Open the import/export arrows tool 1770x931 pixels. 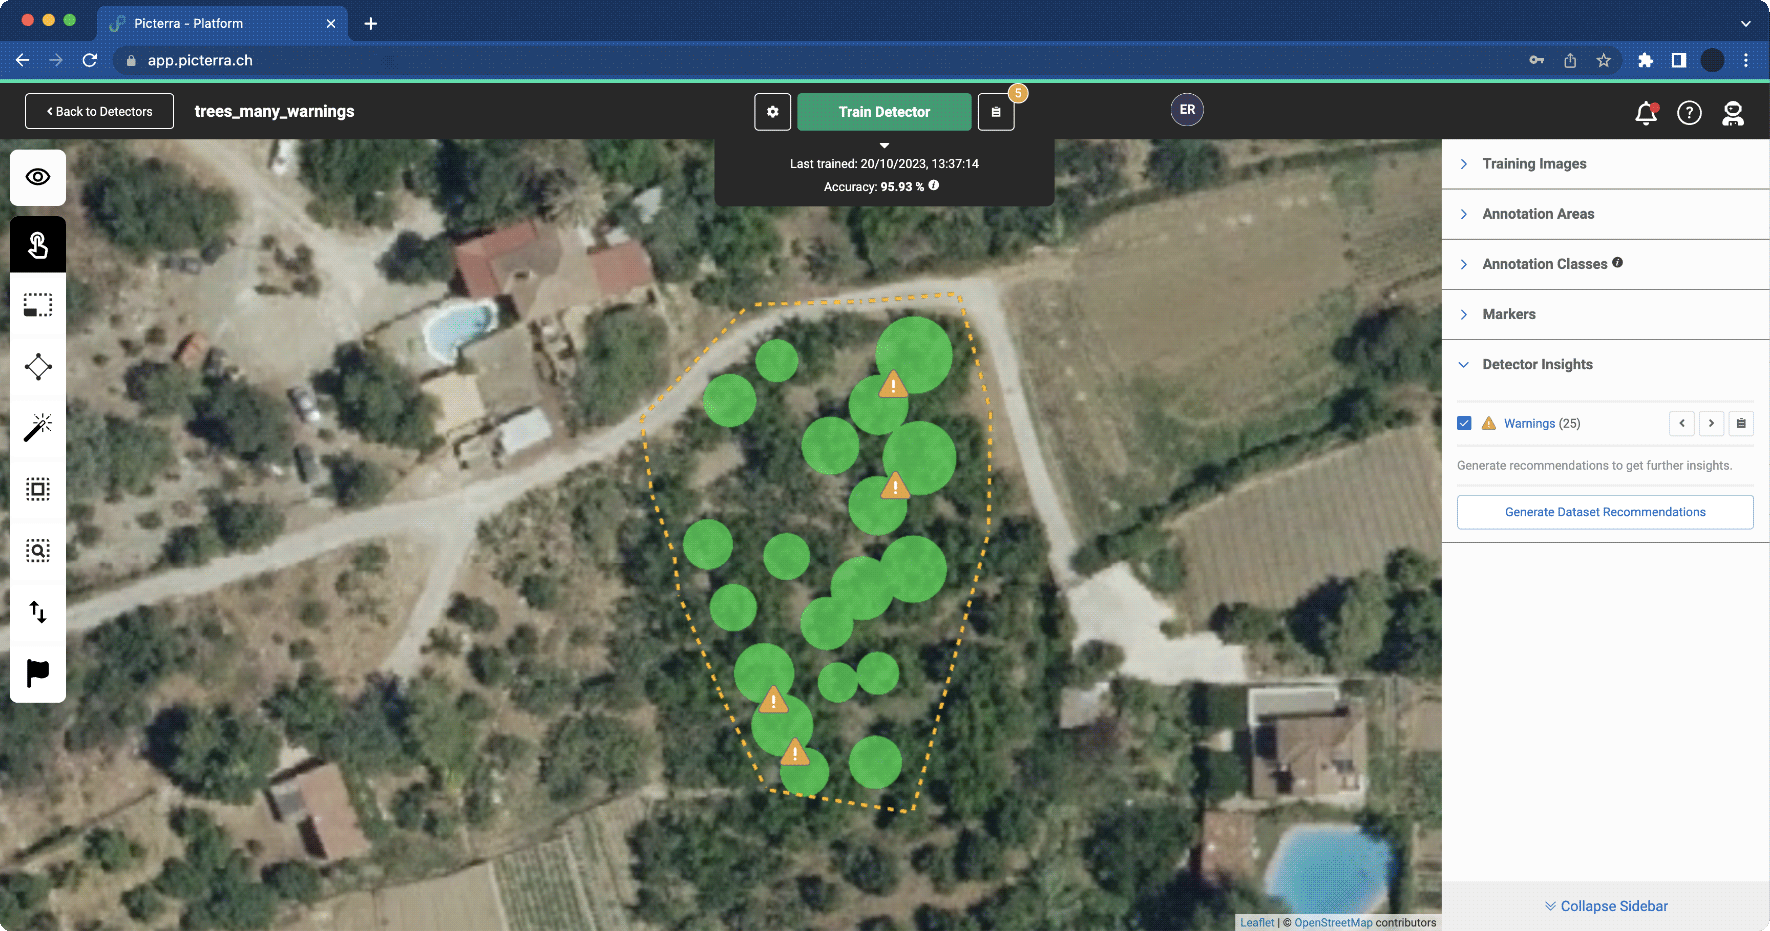pyautogui.click(x=38, y=611)
